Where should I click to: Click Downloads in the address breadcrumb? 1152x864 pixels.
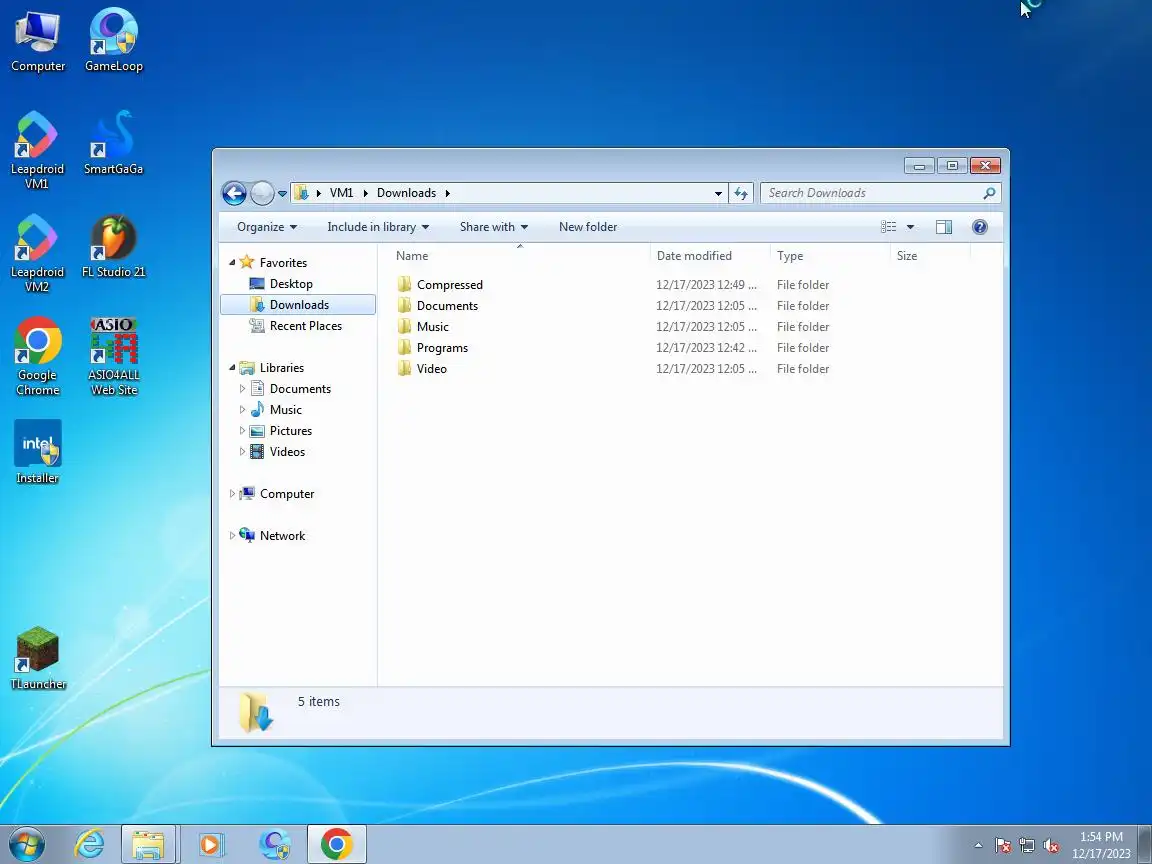406,193
